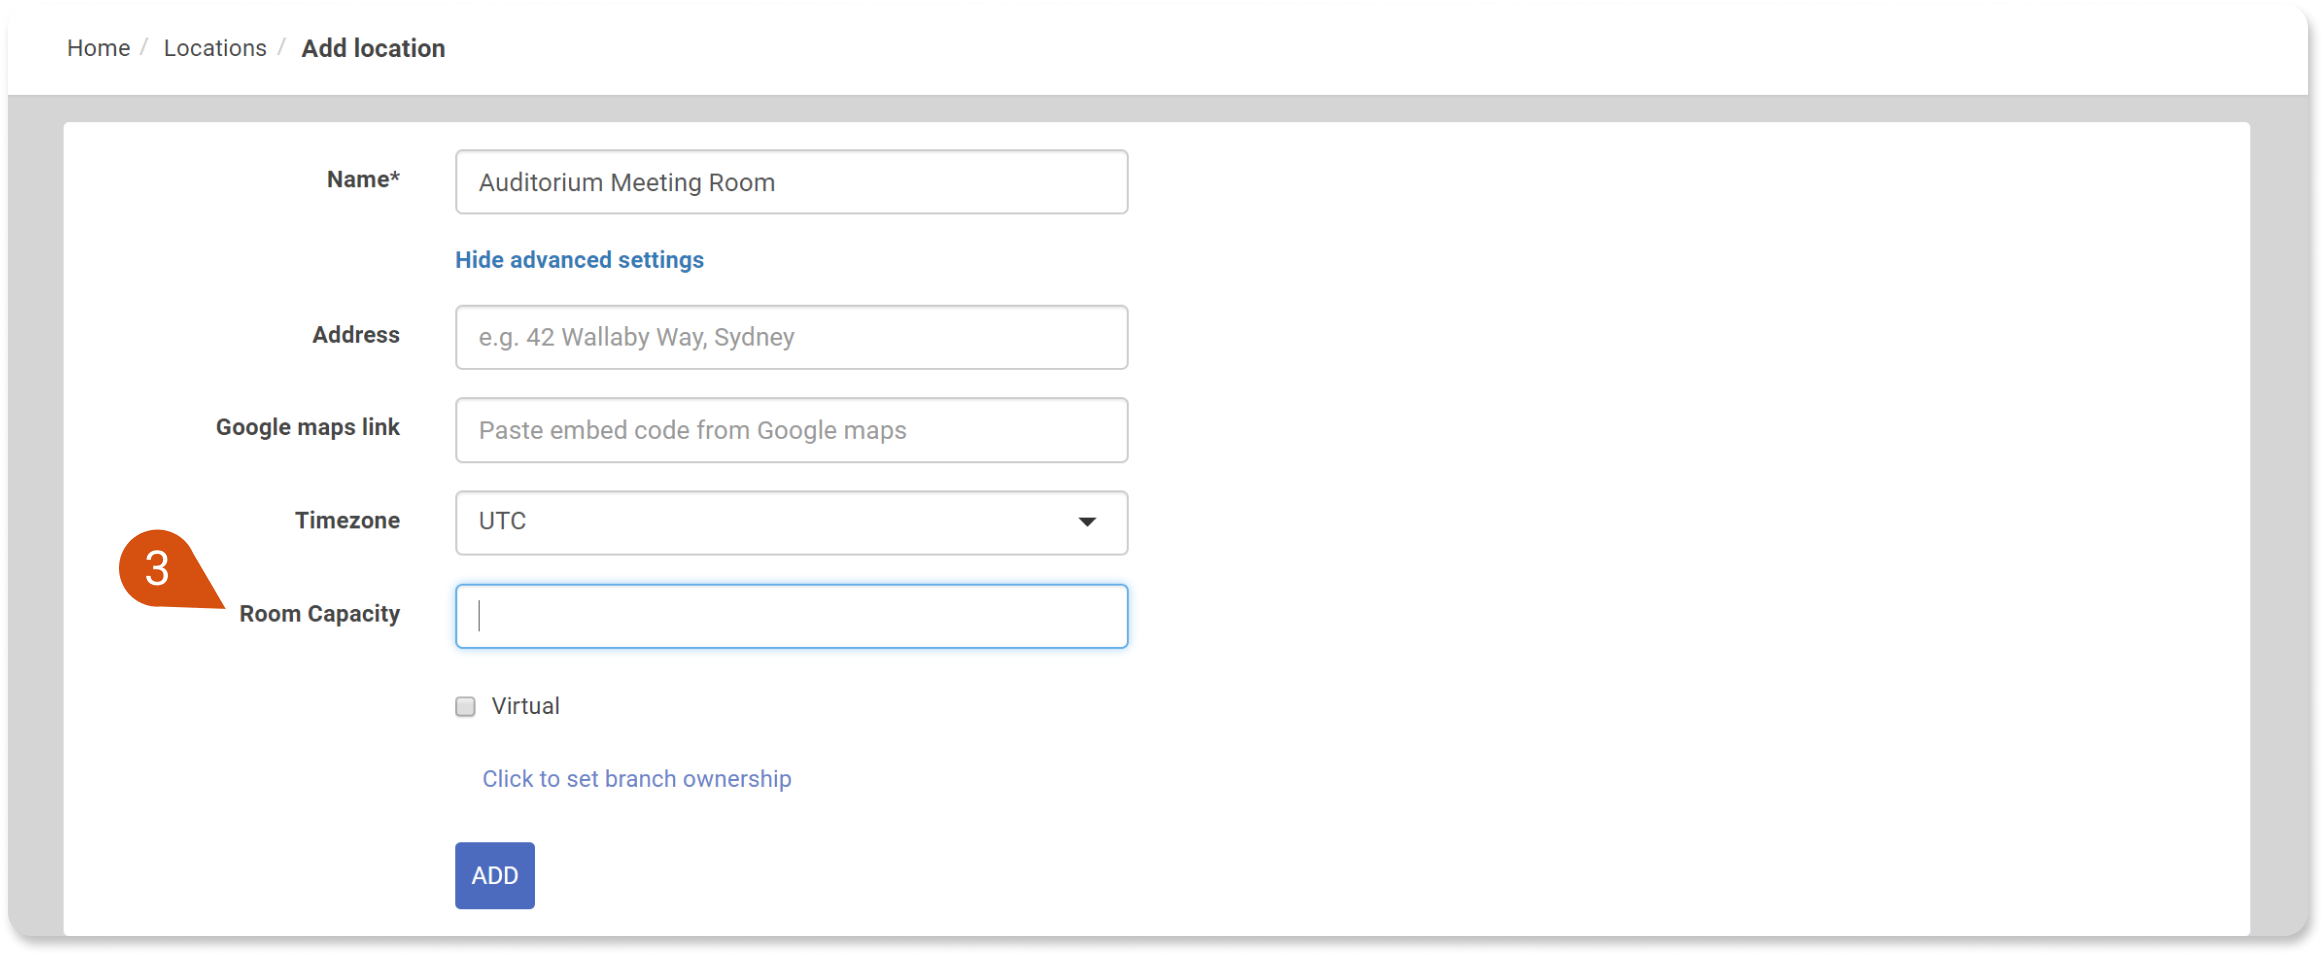
Task: Focus the Address input field
Action: click(x=791, y=337)
